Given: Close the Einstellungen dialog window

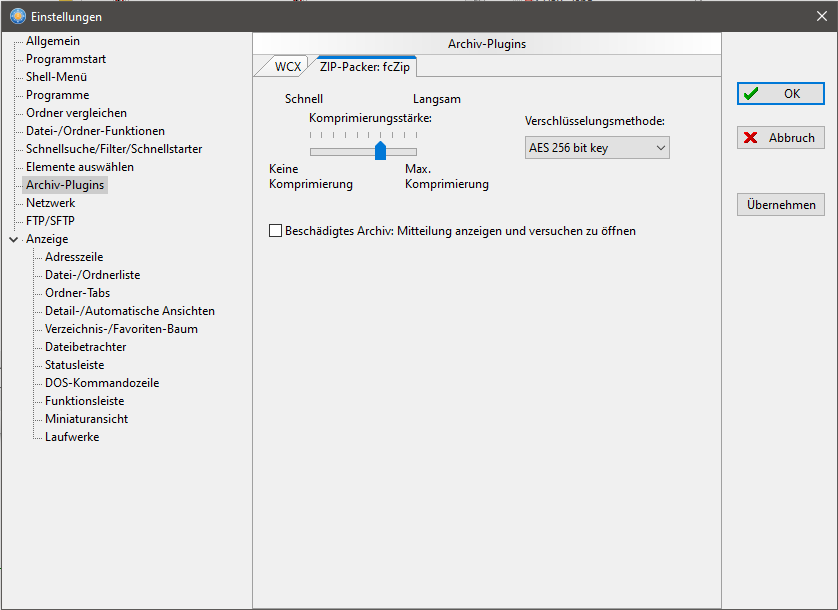Looking at the screenshot, I should click(821, 16).
